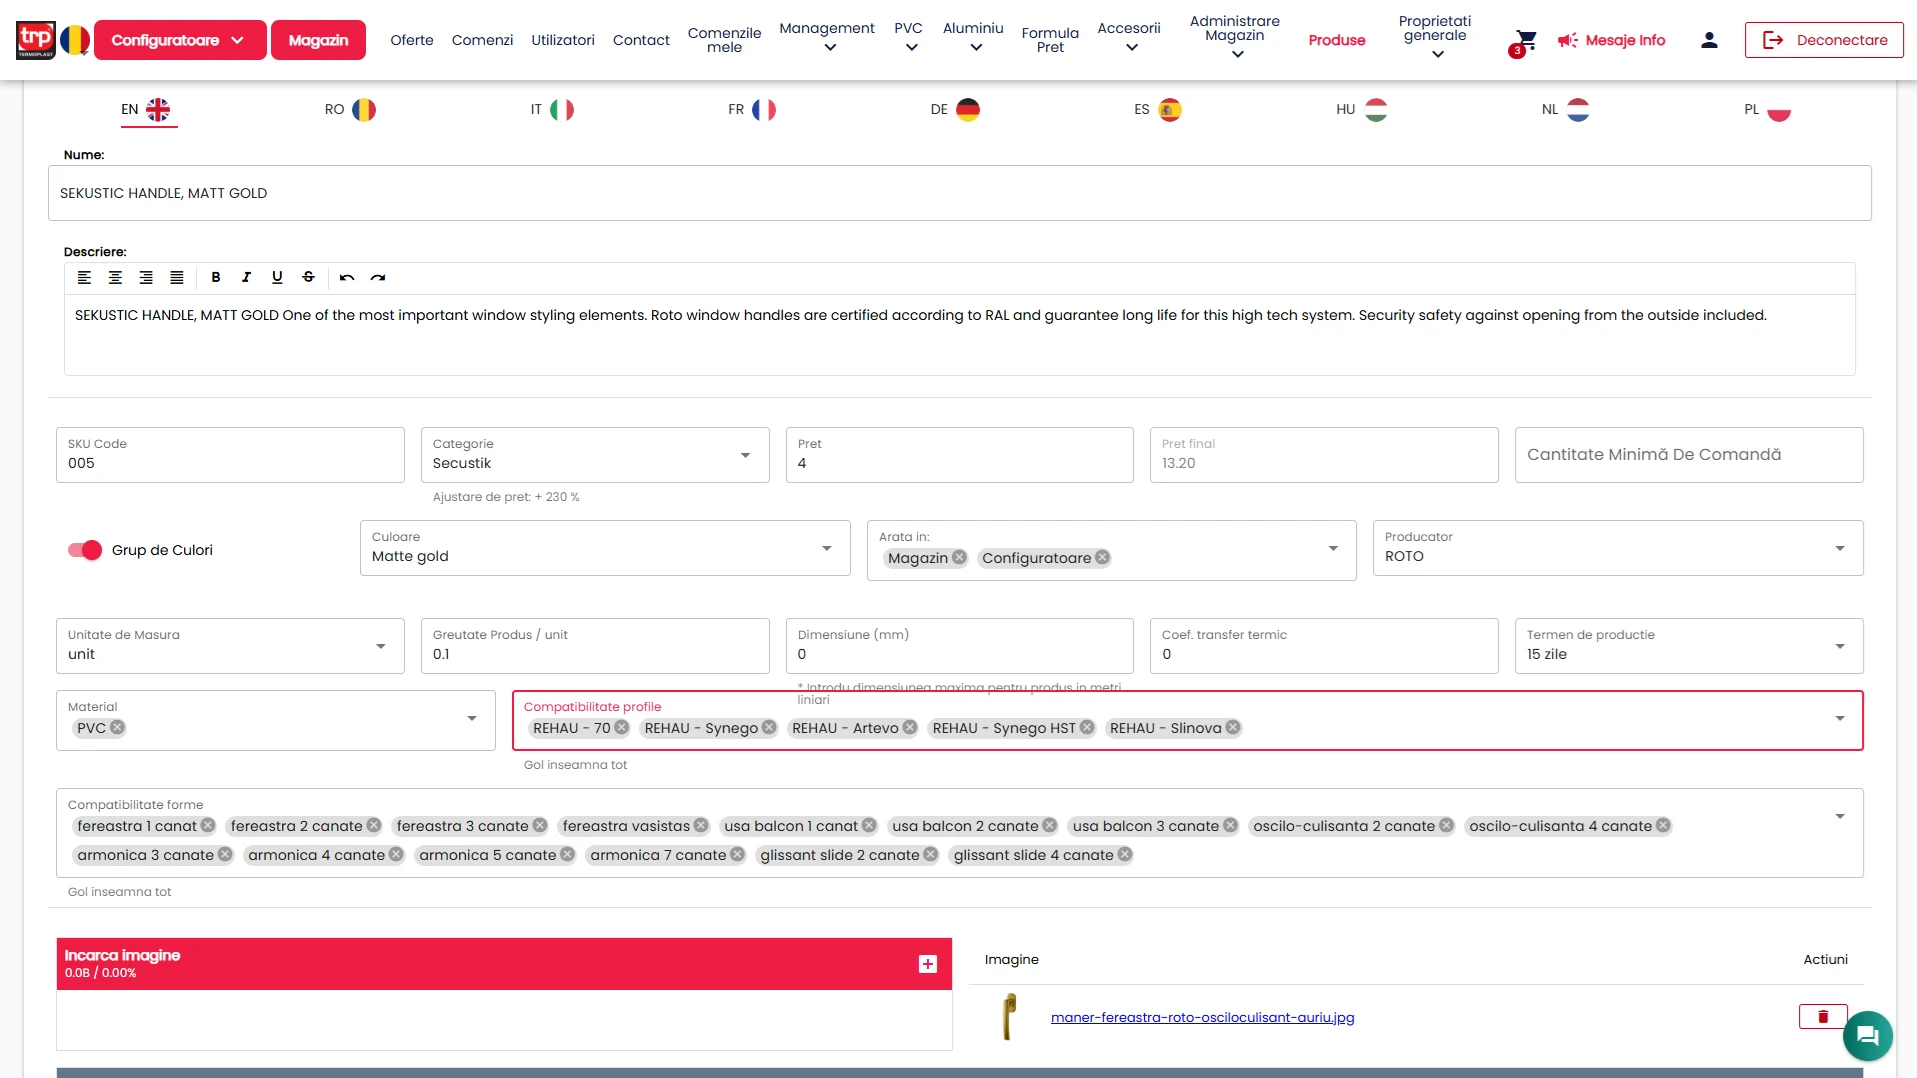This screenshot has height=1078, width=1917.
Task: Click the Cantitate Minimă De Comandă field
Action: [x=1688, y=455]
